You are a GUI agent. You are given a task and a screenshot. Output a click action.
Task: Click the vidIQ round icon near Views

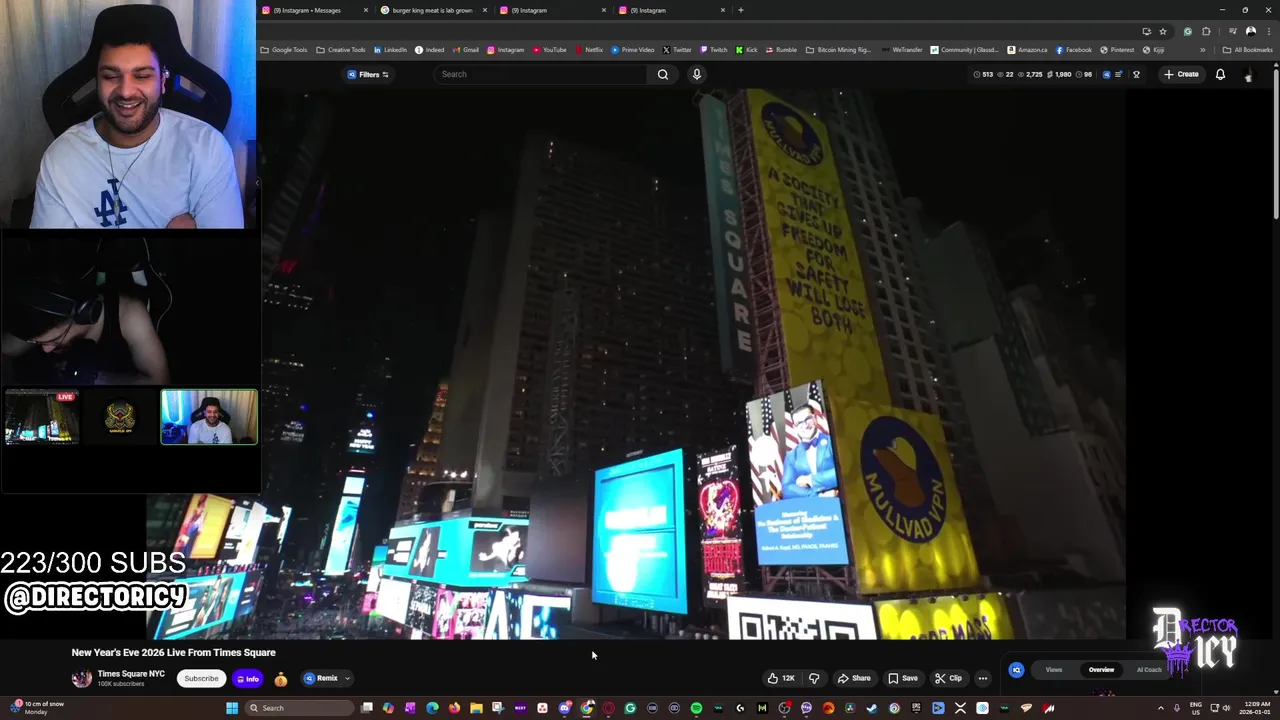pyautogui.click(x=1016, y=670)
